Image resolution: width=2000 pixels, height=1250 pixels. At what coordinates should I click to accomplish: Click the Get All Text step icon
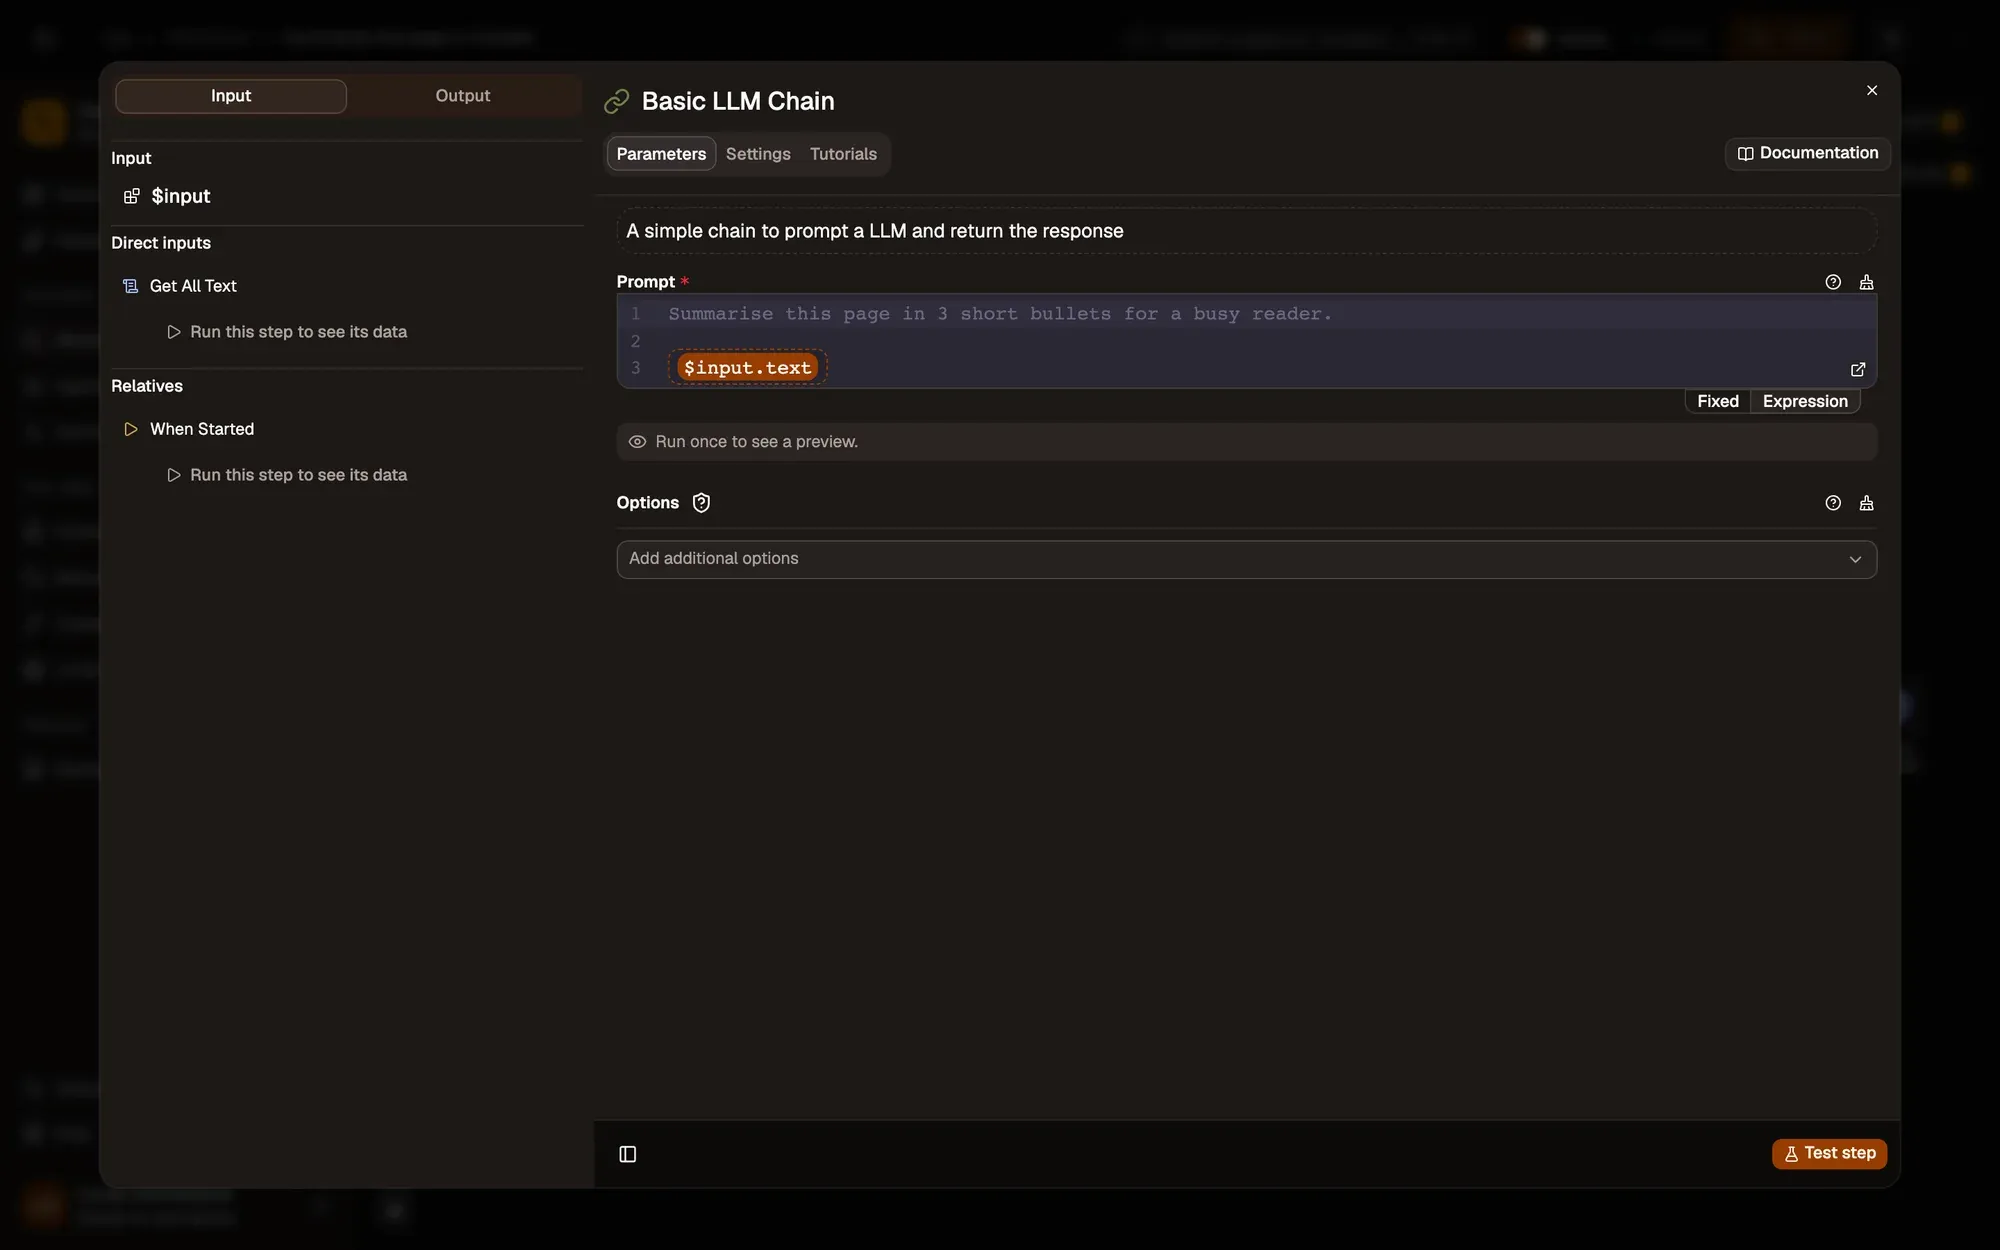coord(130,286)
